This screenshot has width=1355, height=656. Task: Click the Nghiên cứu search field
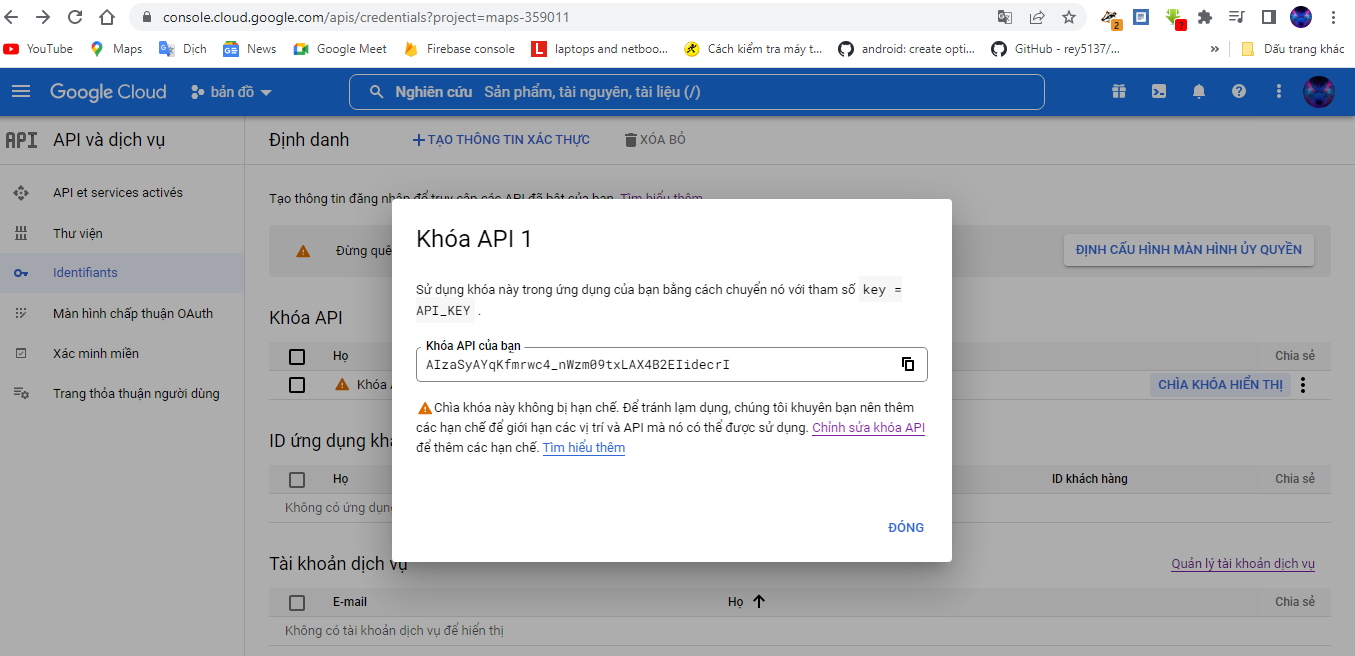(696, 92)
